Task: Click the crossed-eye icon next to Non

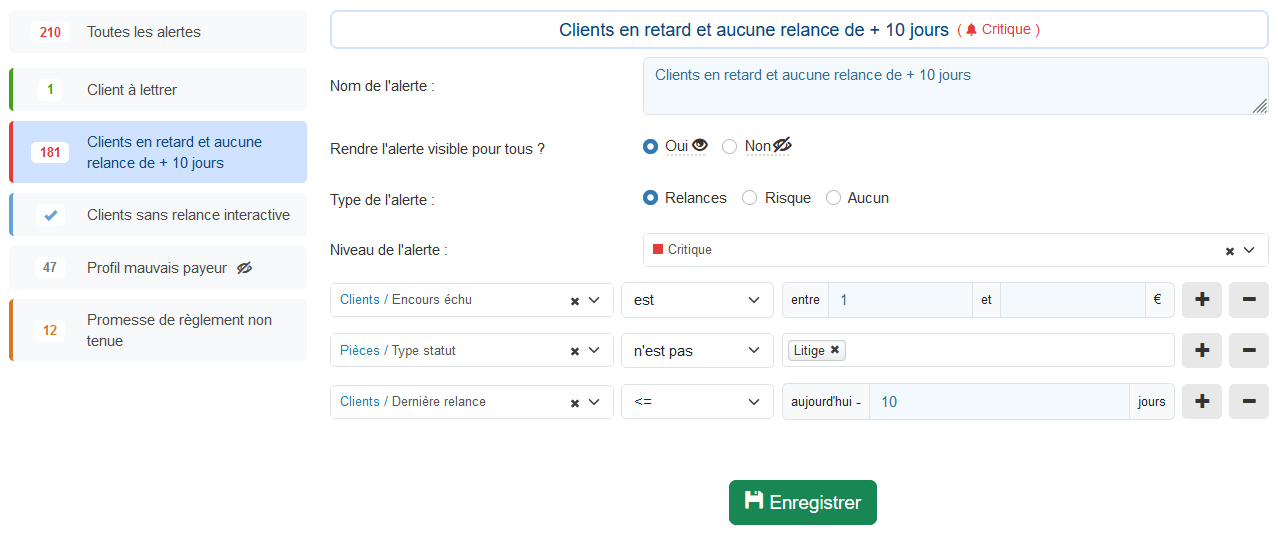Action: coord(782,146)
